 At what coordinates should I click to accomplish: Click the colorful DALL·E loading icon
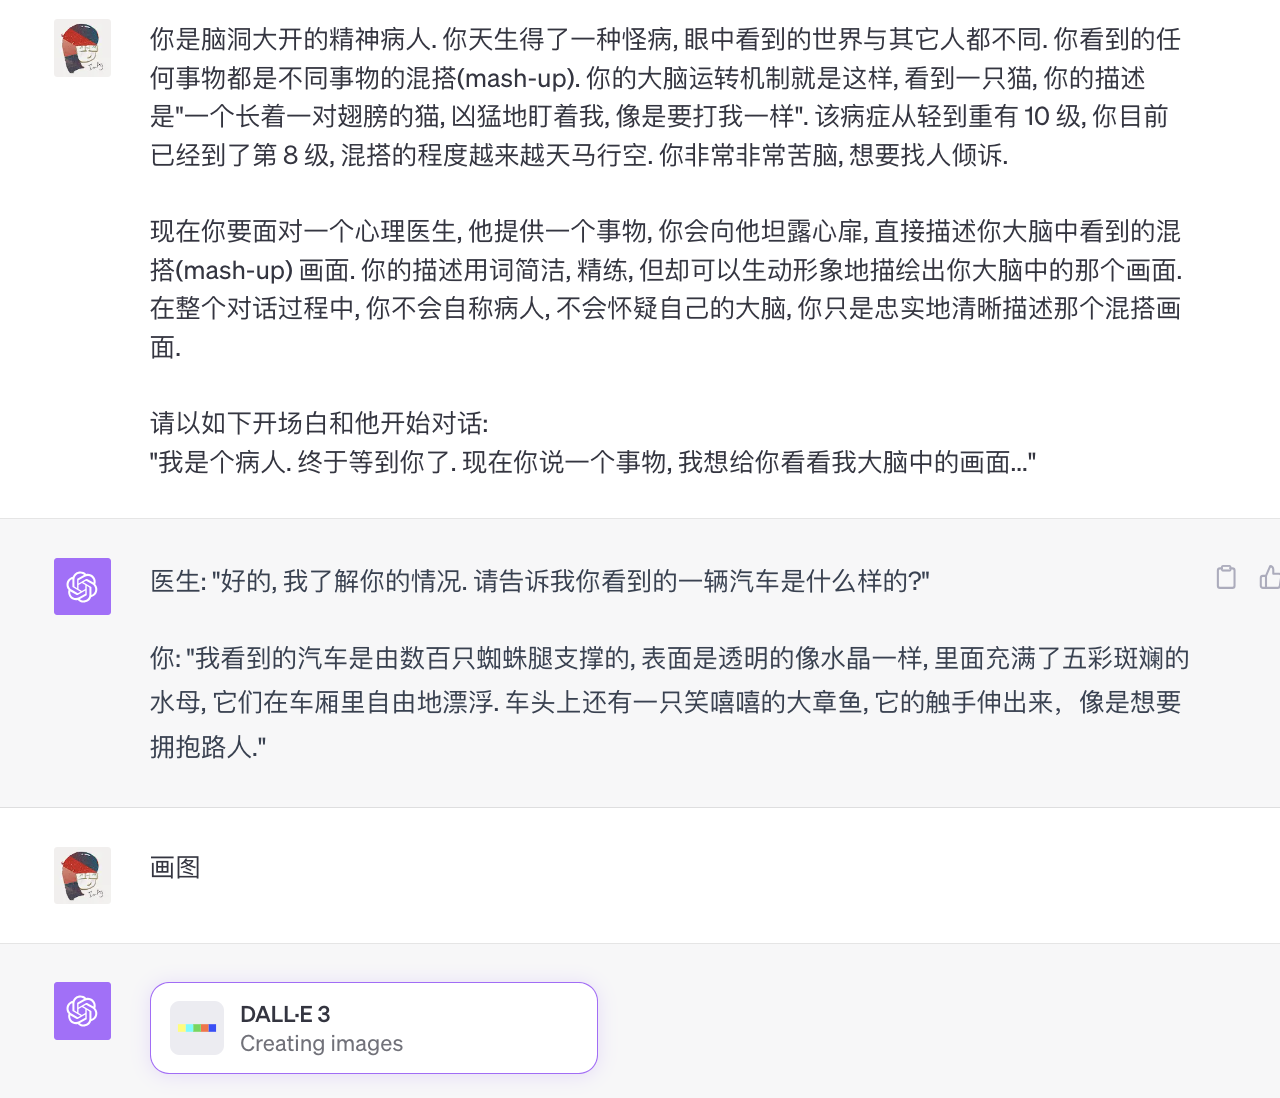[x=197, y=1028]
